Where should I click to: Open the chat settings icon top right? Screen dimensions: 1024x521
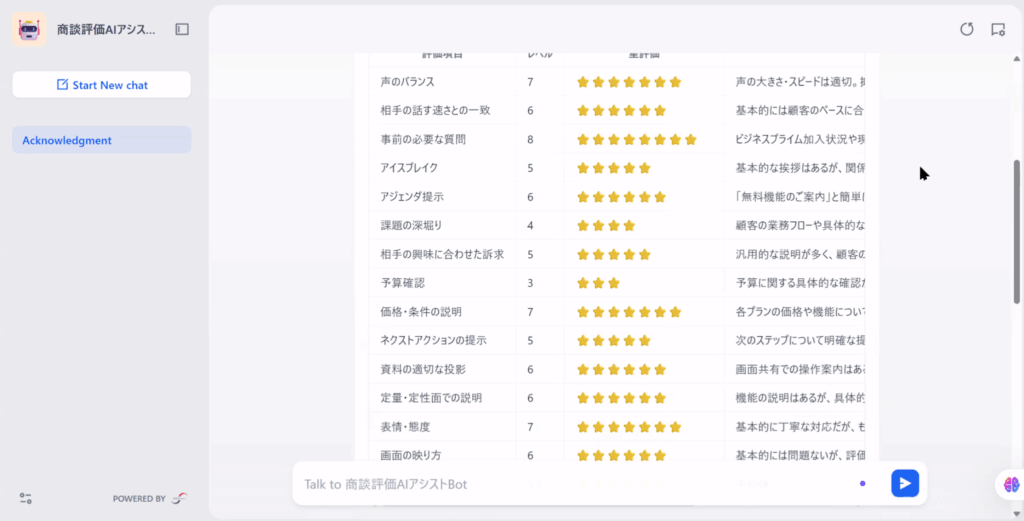(x=997, y=29)
